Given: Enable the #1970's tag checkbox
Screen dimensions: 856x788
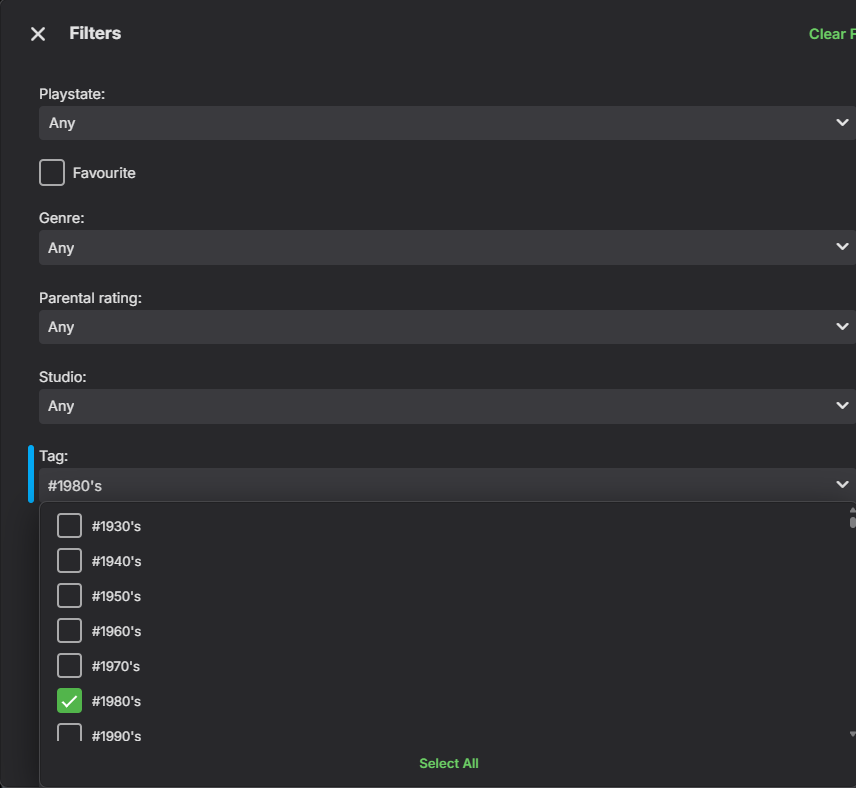Looking at the screenshot, I should [x=69, y=666].
